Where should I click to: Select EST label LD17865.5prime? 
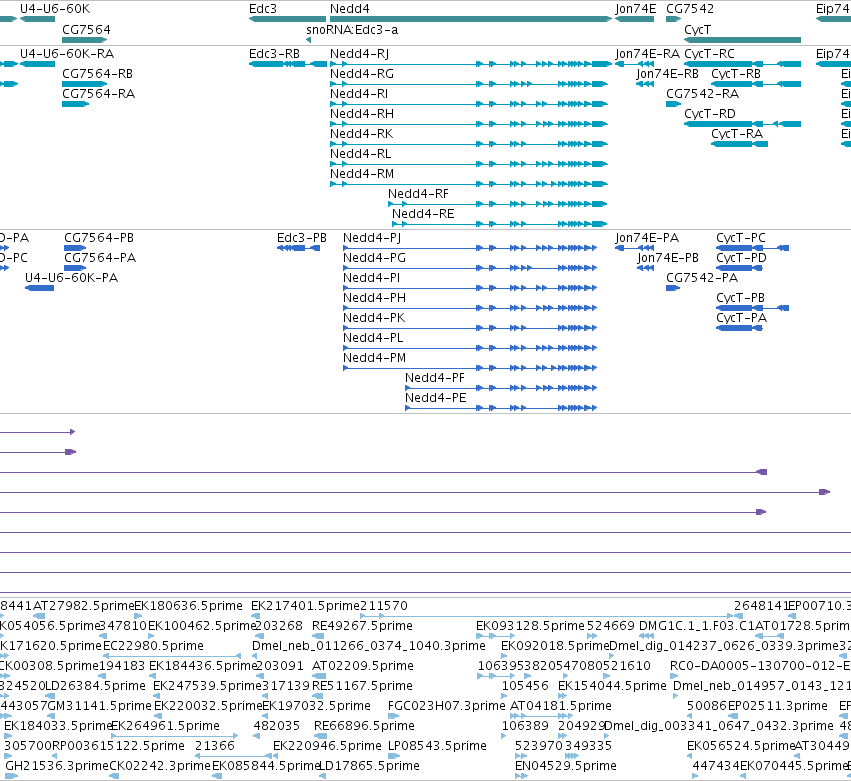pos(369,766)
